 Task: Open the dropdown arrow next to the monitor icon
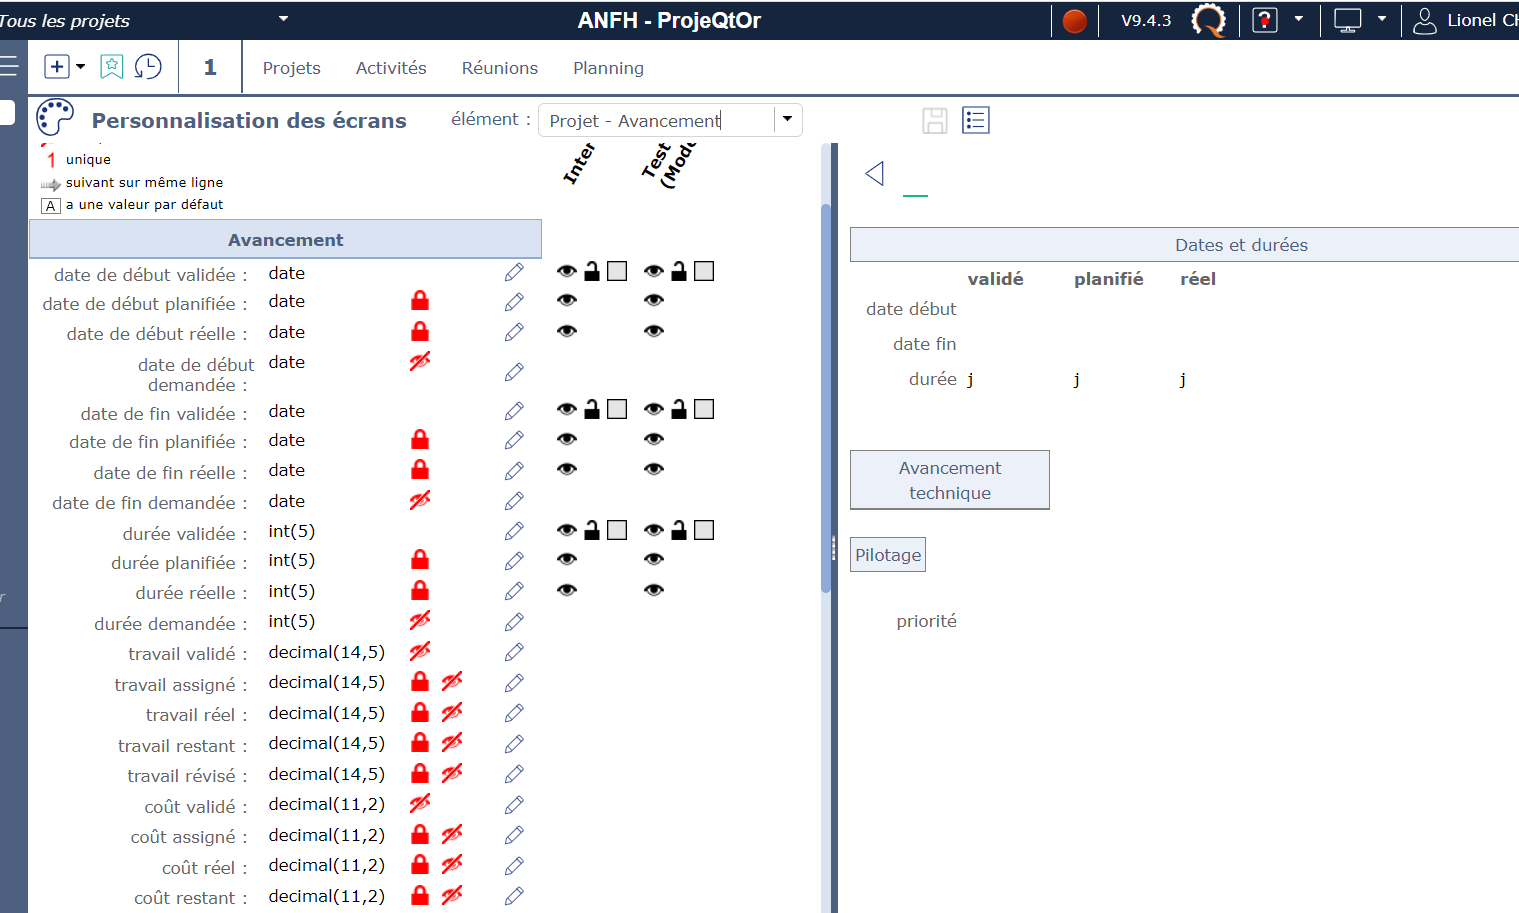pyautogui.click(x=1381, y=19)
